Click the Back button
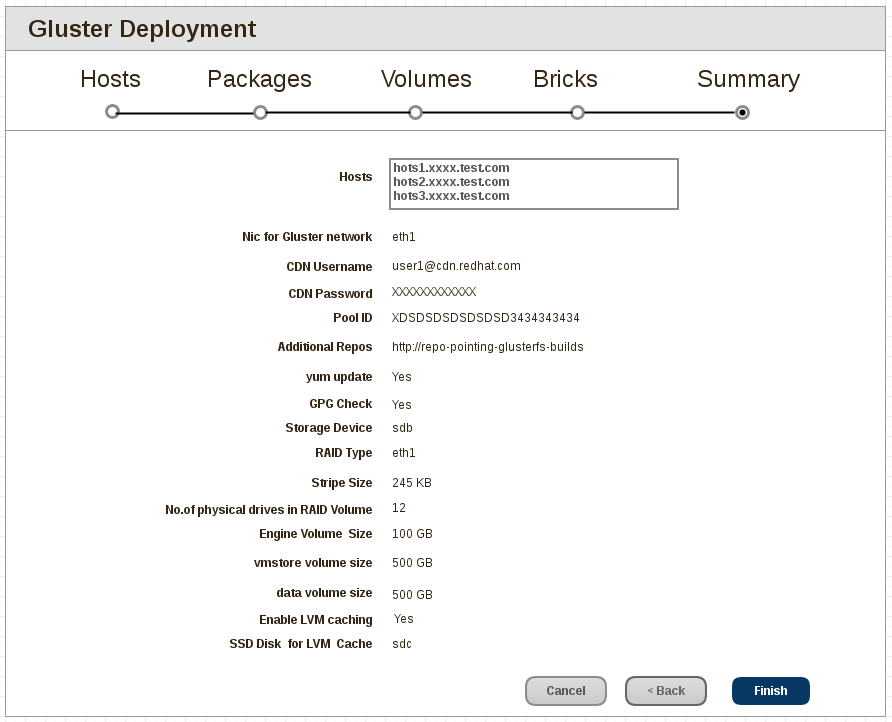 pos(665,690)
